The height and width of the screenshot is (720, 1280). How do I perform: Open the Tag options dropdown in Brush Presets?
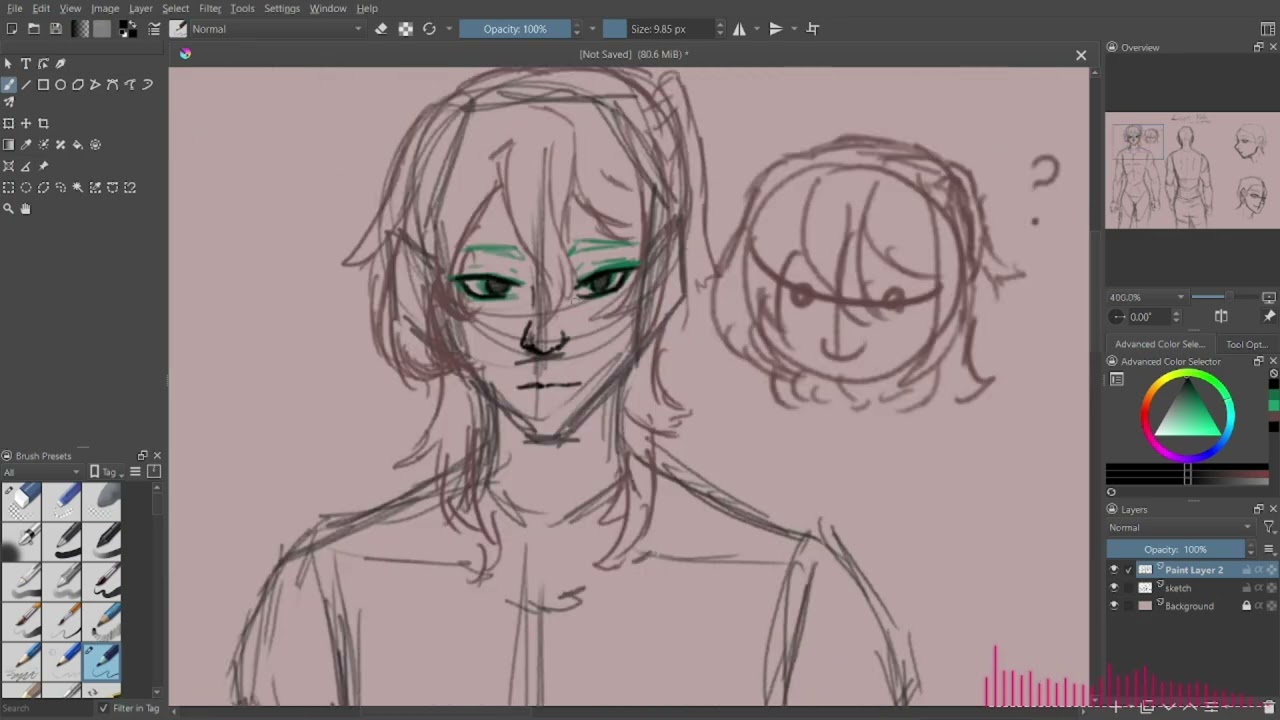(x=108, y=472)
